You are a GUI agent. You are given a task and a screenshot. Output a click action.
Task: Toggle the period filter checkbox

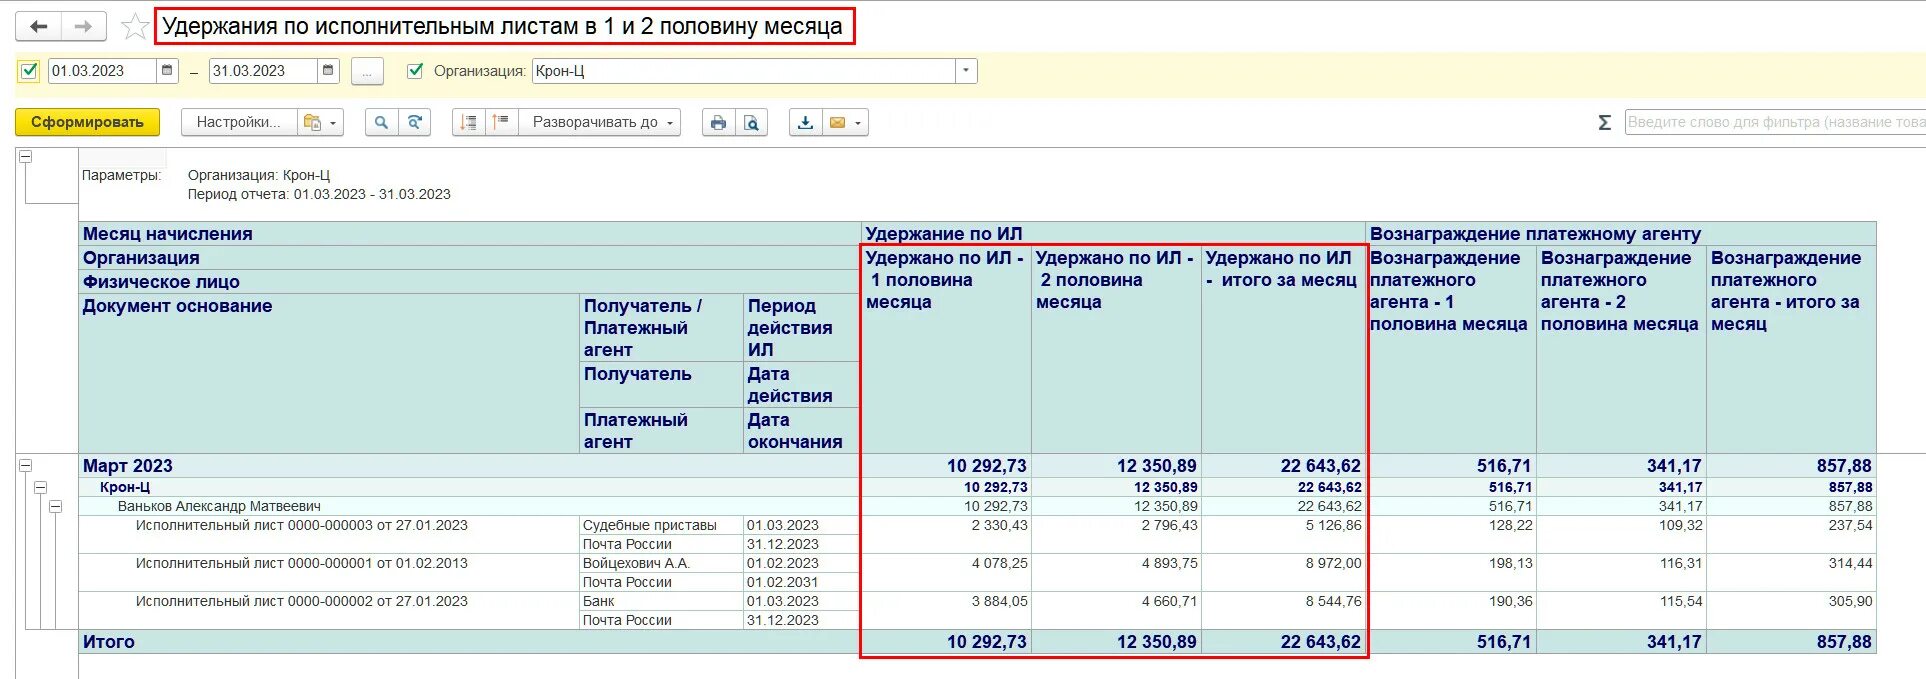(x=29, y=71)
